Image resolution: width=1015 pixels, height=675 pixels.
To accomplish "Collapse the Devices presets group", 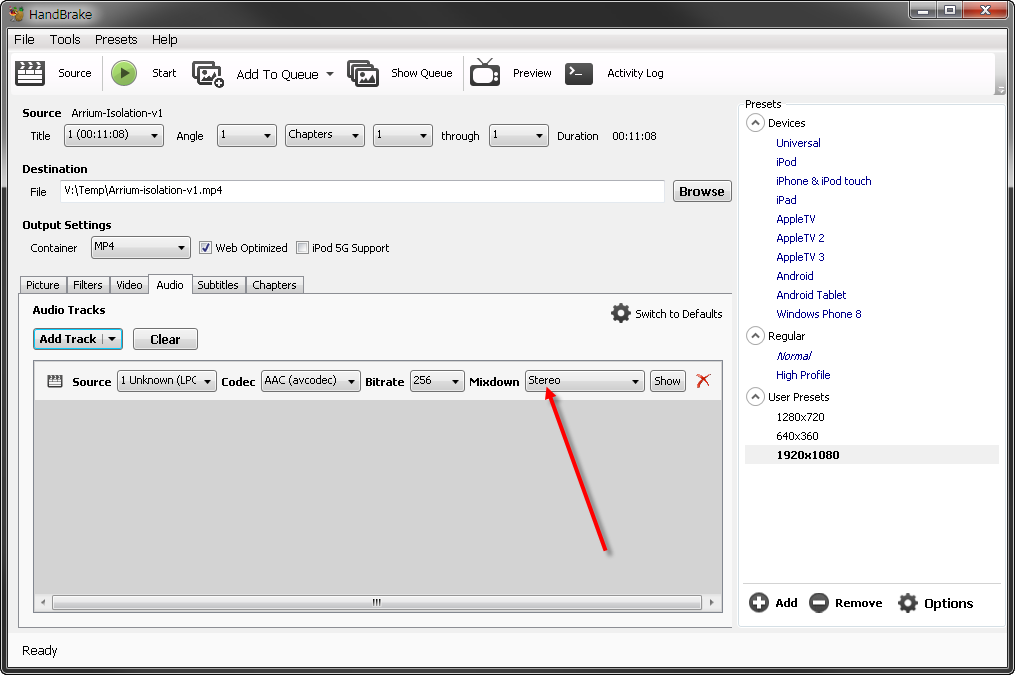I will [x=755, y=123].
